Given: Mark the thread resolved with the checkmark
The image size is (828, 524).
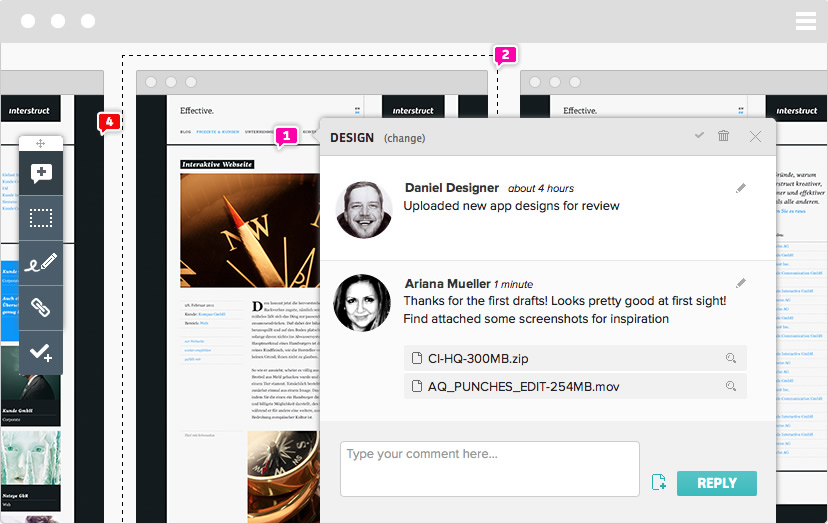Looking at the screenshot, I should click(x=699, y=135).
